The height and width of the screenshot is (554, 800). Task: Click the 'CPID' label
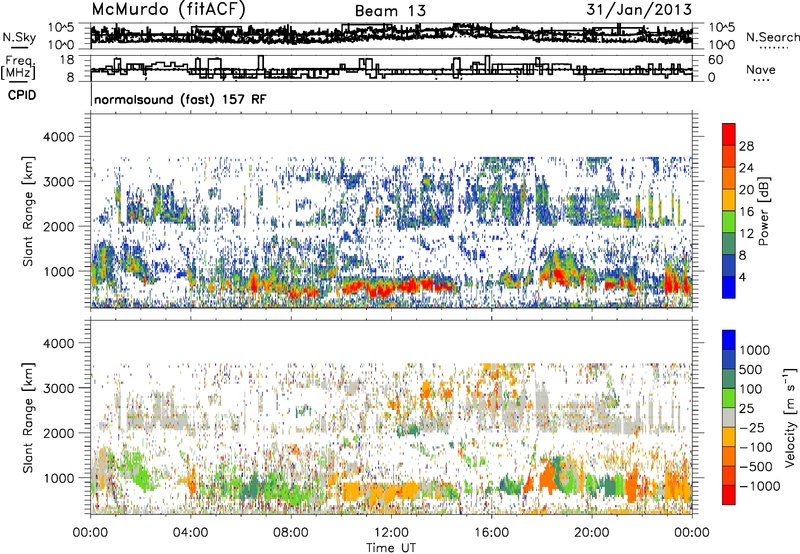click(x=22, y=95)
